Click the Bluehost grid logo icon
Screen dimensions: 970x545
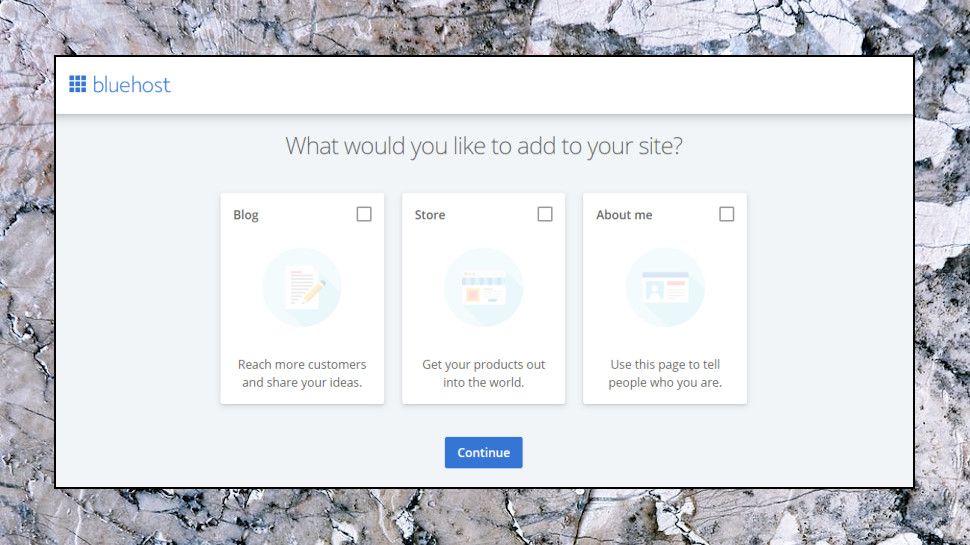[x=77, y=84]
